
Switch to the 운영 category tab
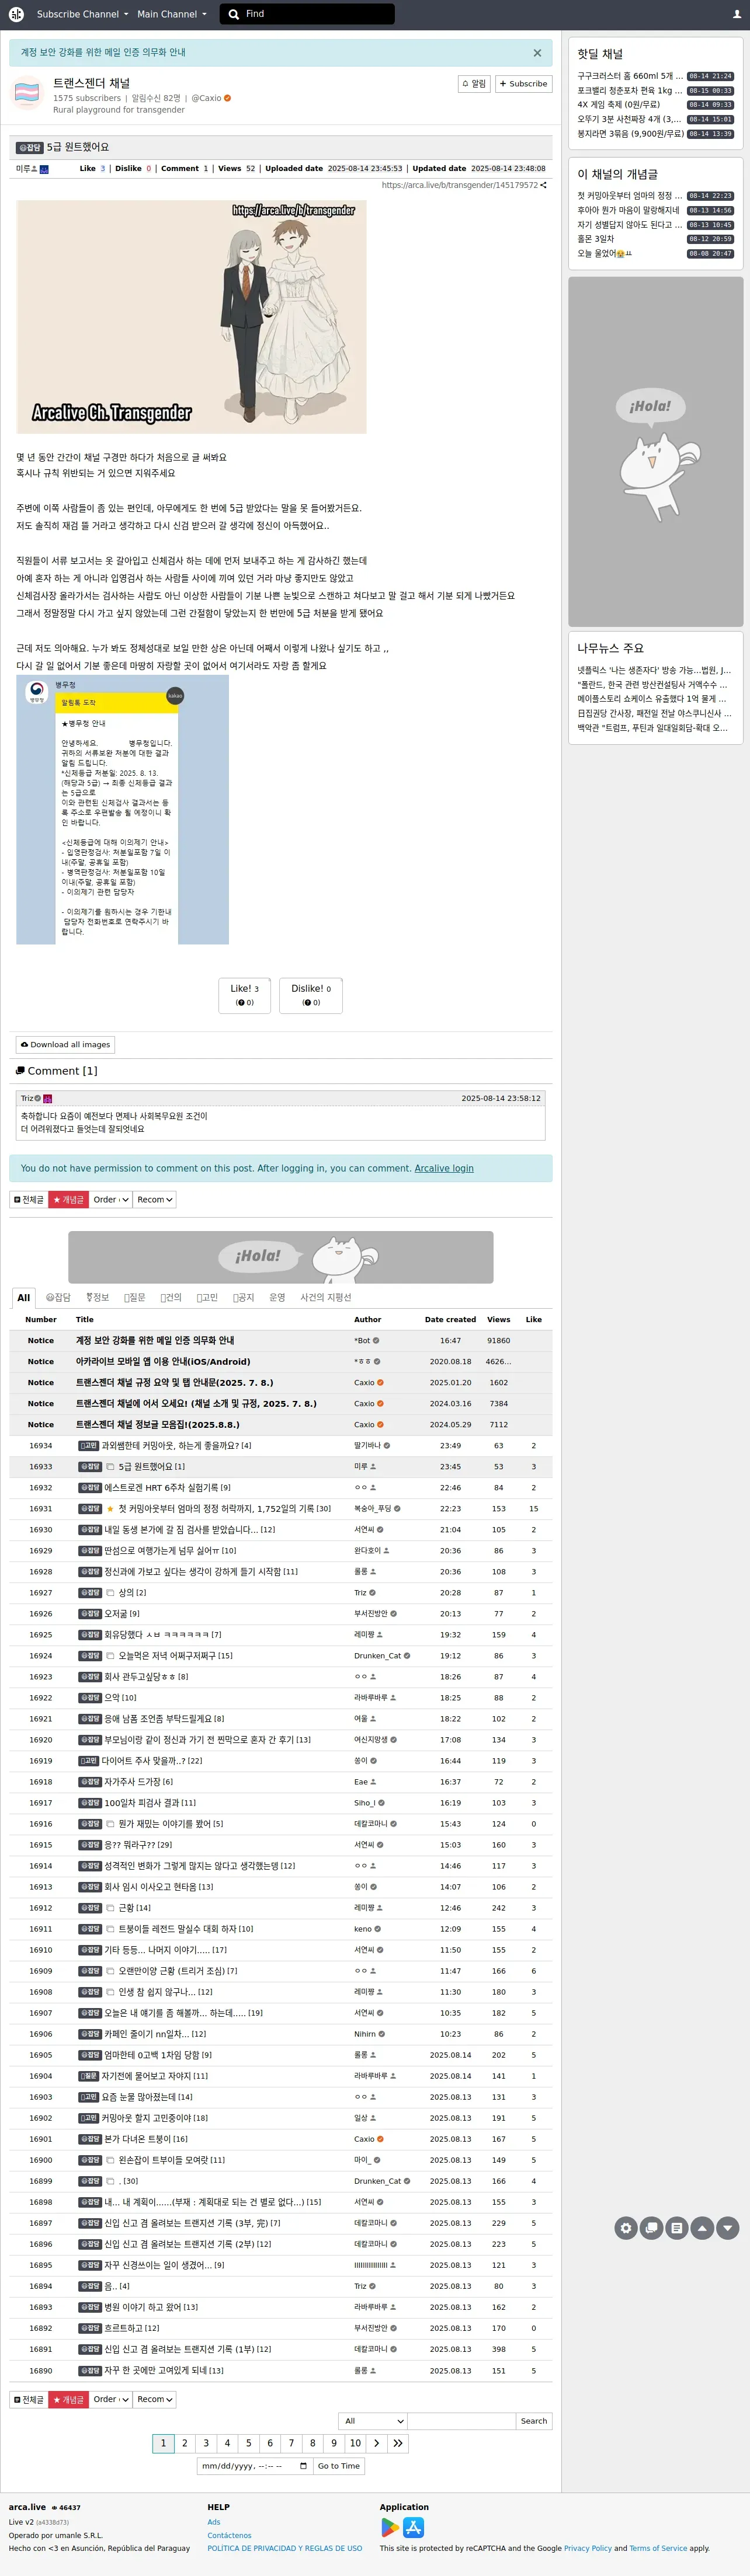[277, 1297]
